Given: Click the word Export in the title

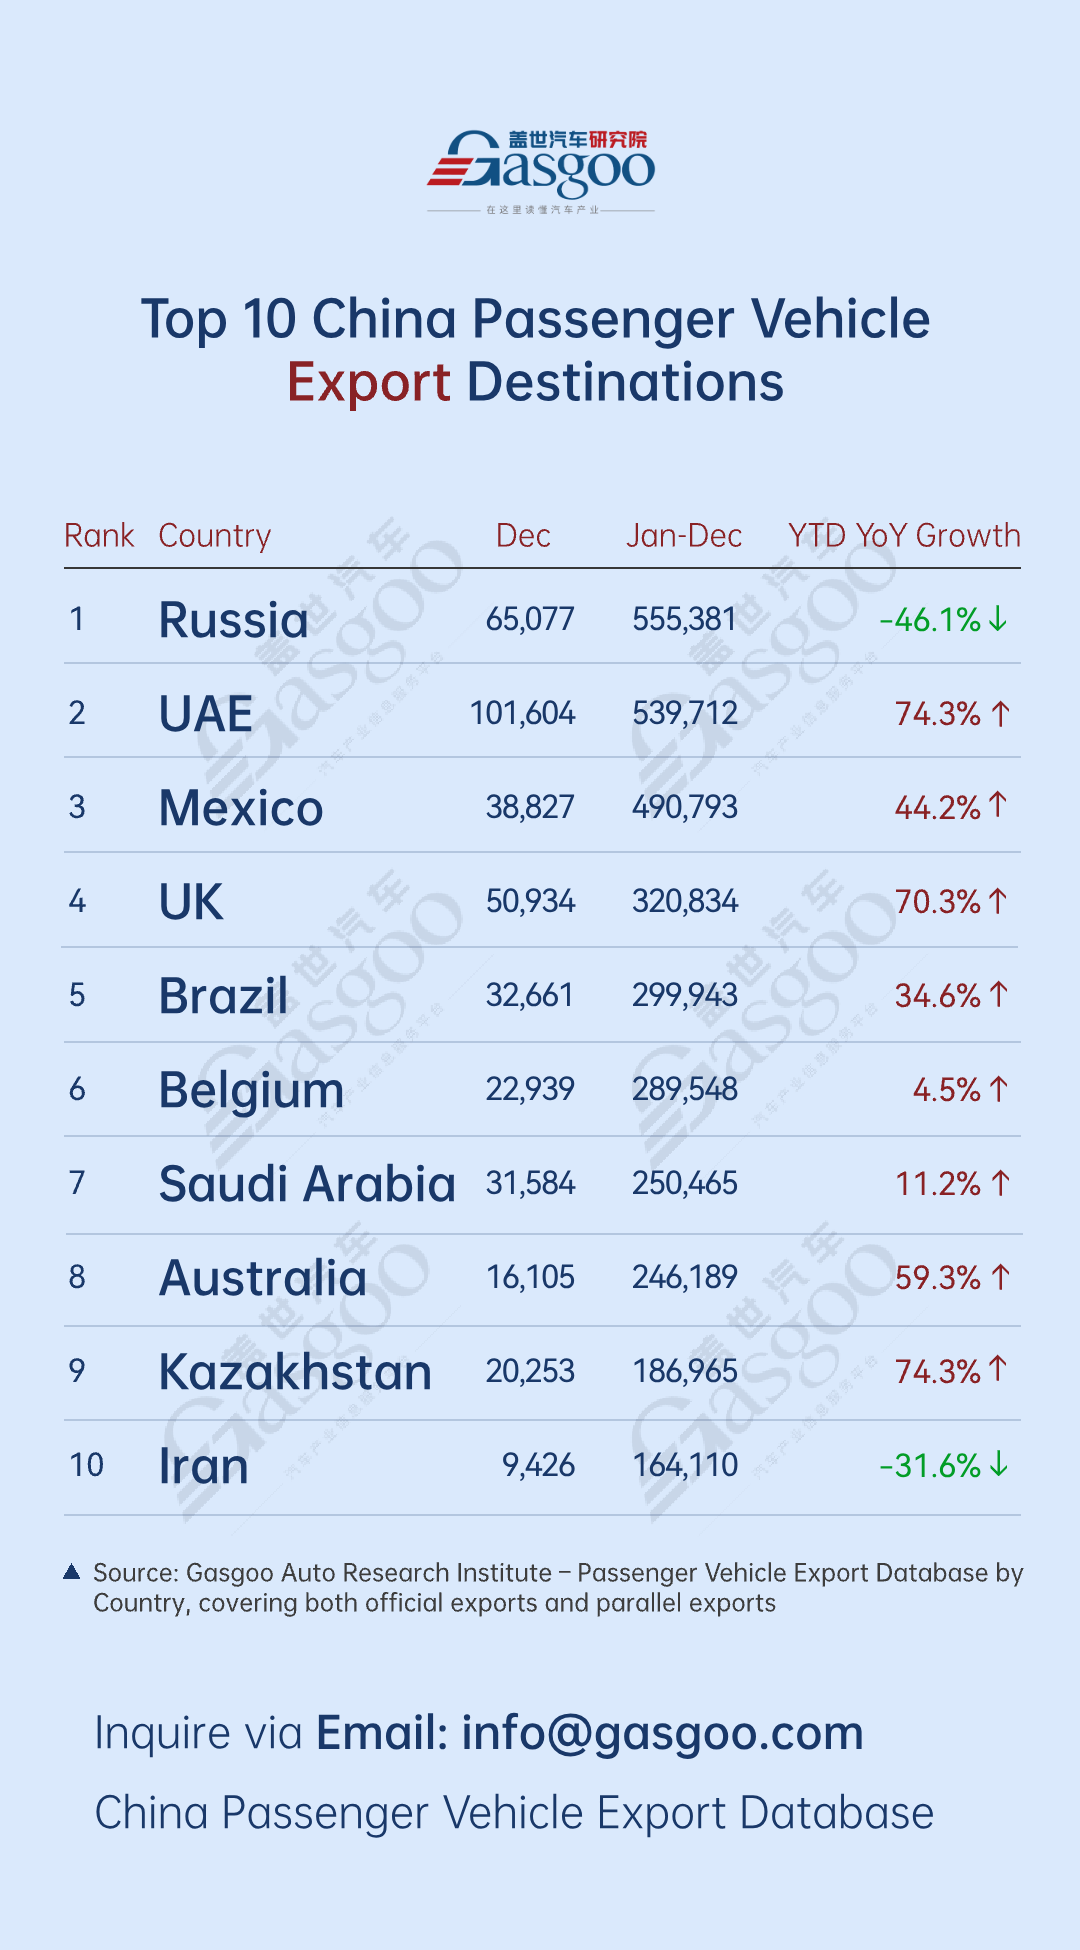Looking at the screenshot, I should pyautogui.click(x=369, y=383).
